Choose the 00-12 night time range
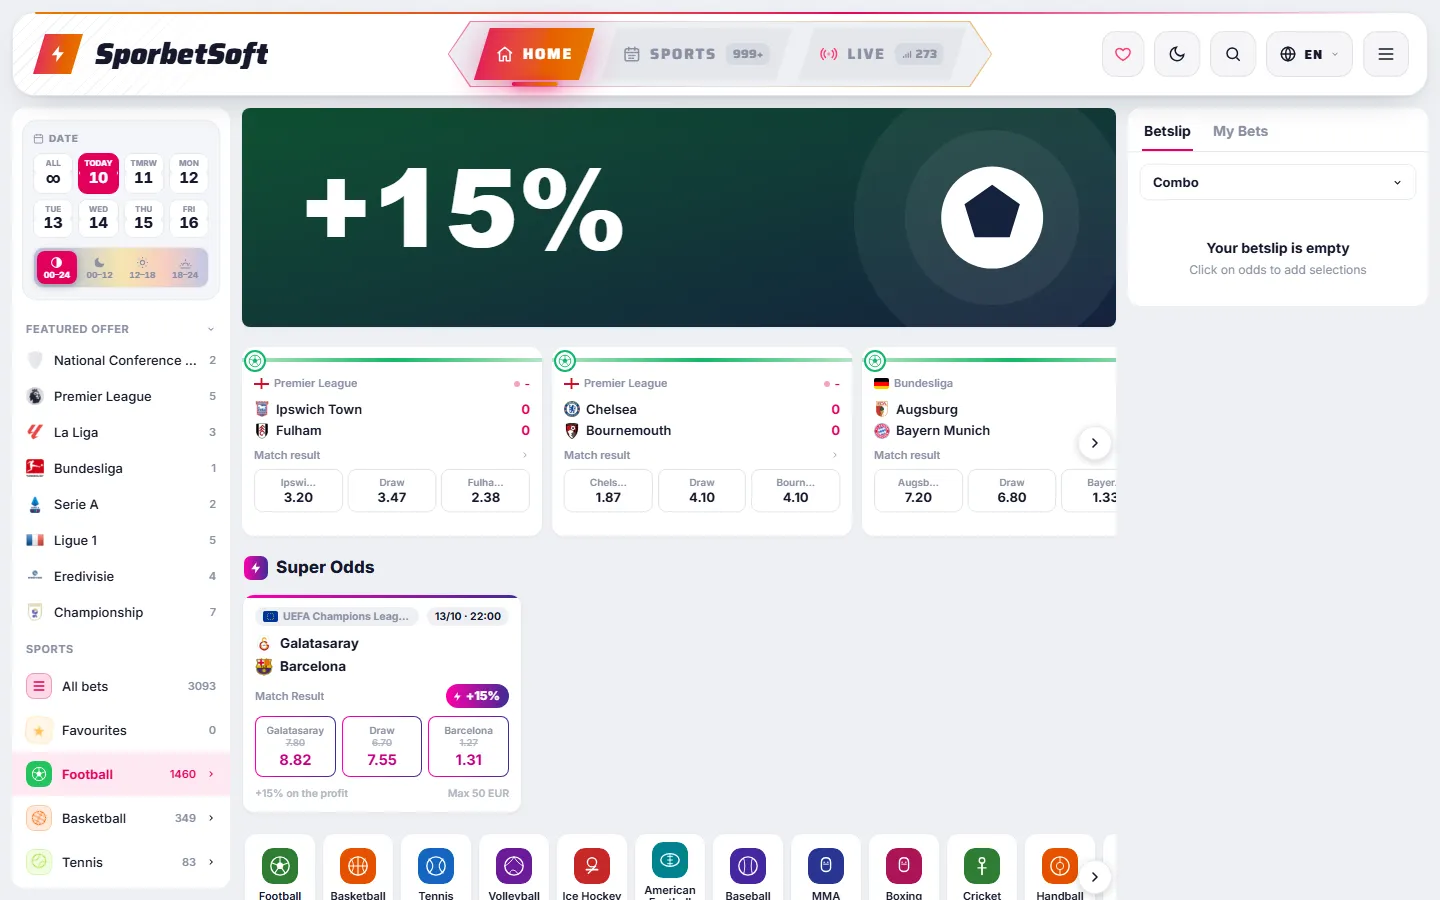1440x900 pixels. pyautogui.click(x=100, y=267)
